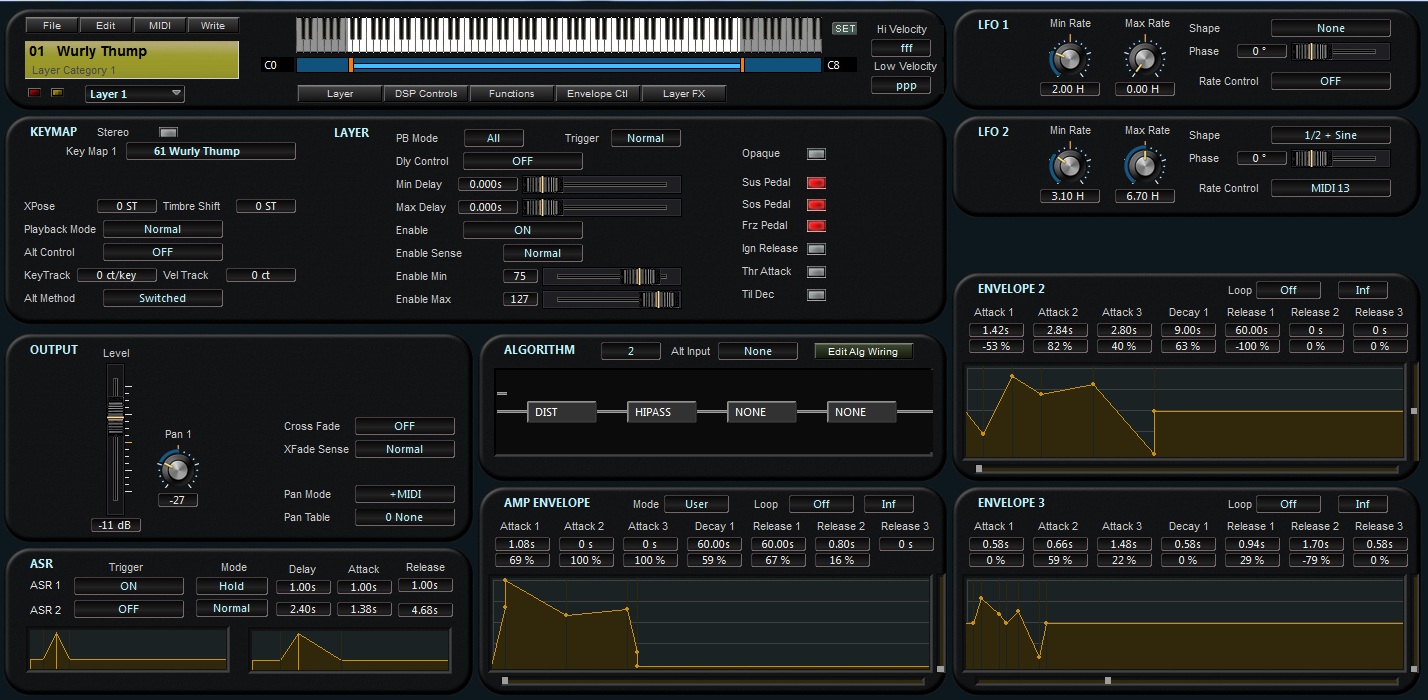Viewport: 1428px width, 700px height.
Task: Open the LFO 2 Shape selector
Action: coord(1330,135)
